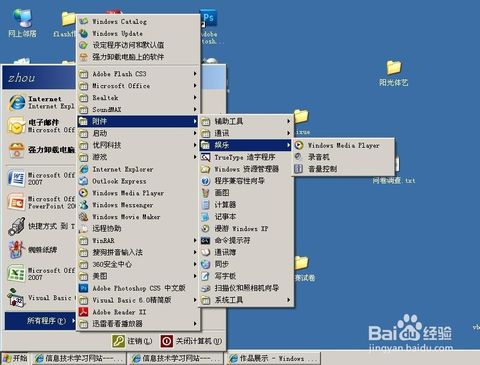The width and height of the screenshot is (480, 365).
Task: Click the Outlook Express icon
Action: pyautogui.click(x=84, y=181)
